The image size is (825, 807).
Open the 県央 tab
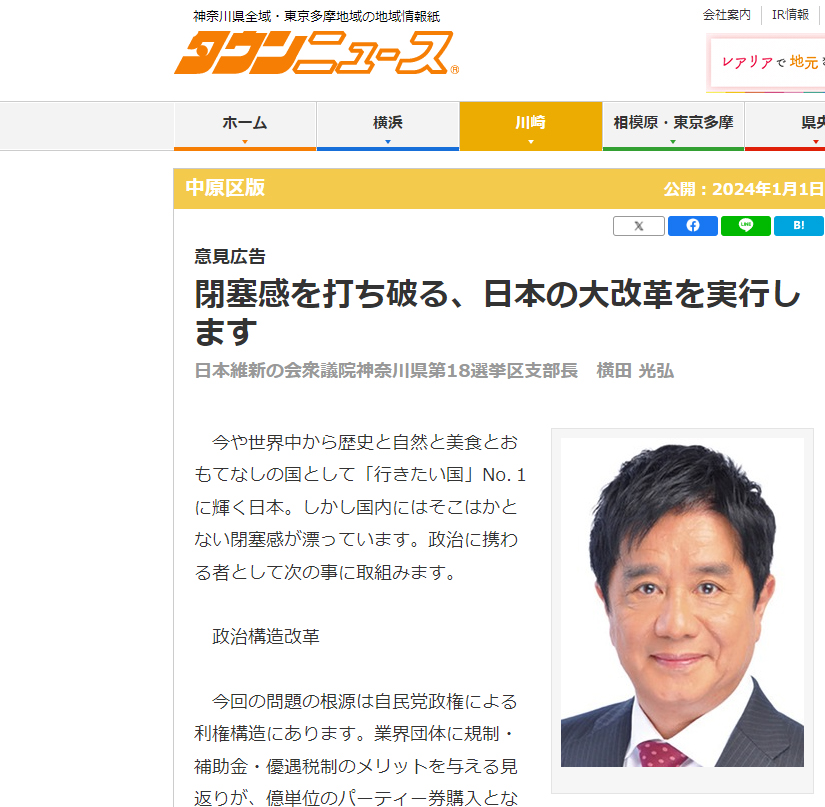coord(786,126)
